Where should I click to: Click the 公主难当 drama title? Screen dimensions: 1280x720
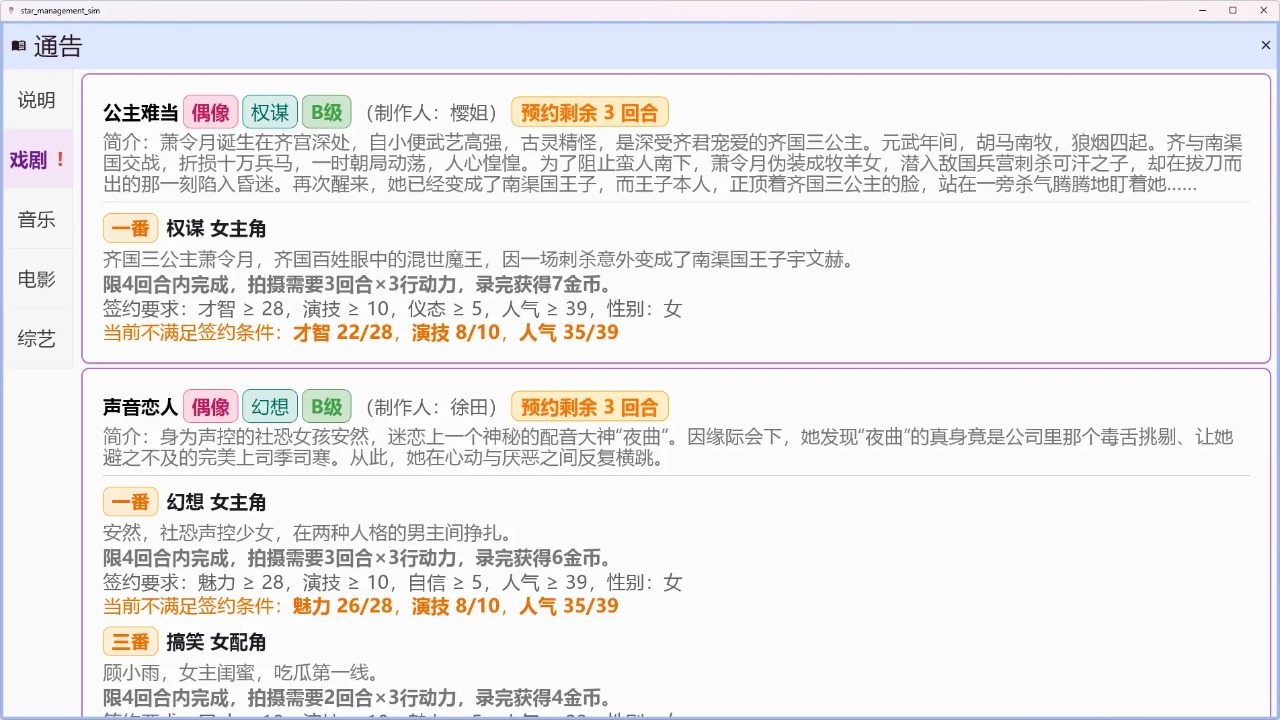(x=140, y=112)
